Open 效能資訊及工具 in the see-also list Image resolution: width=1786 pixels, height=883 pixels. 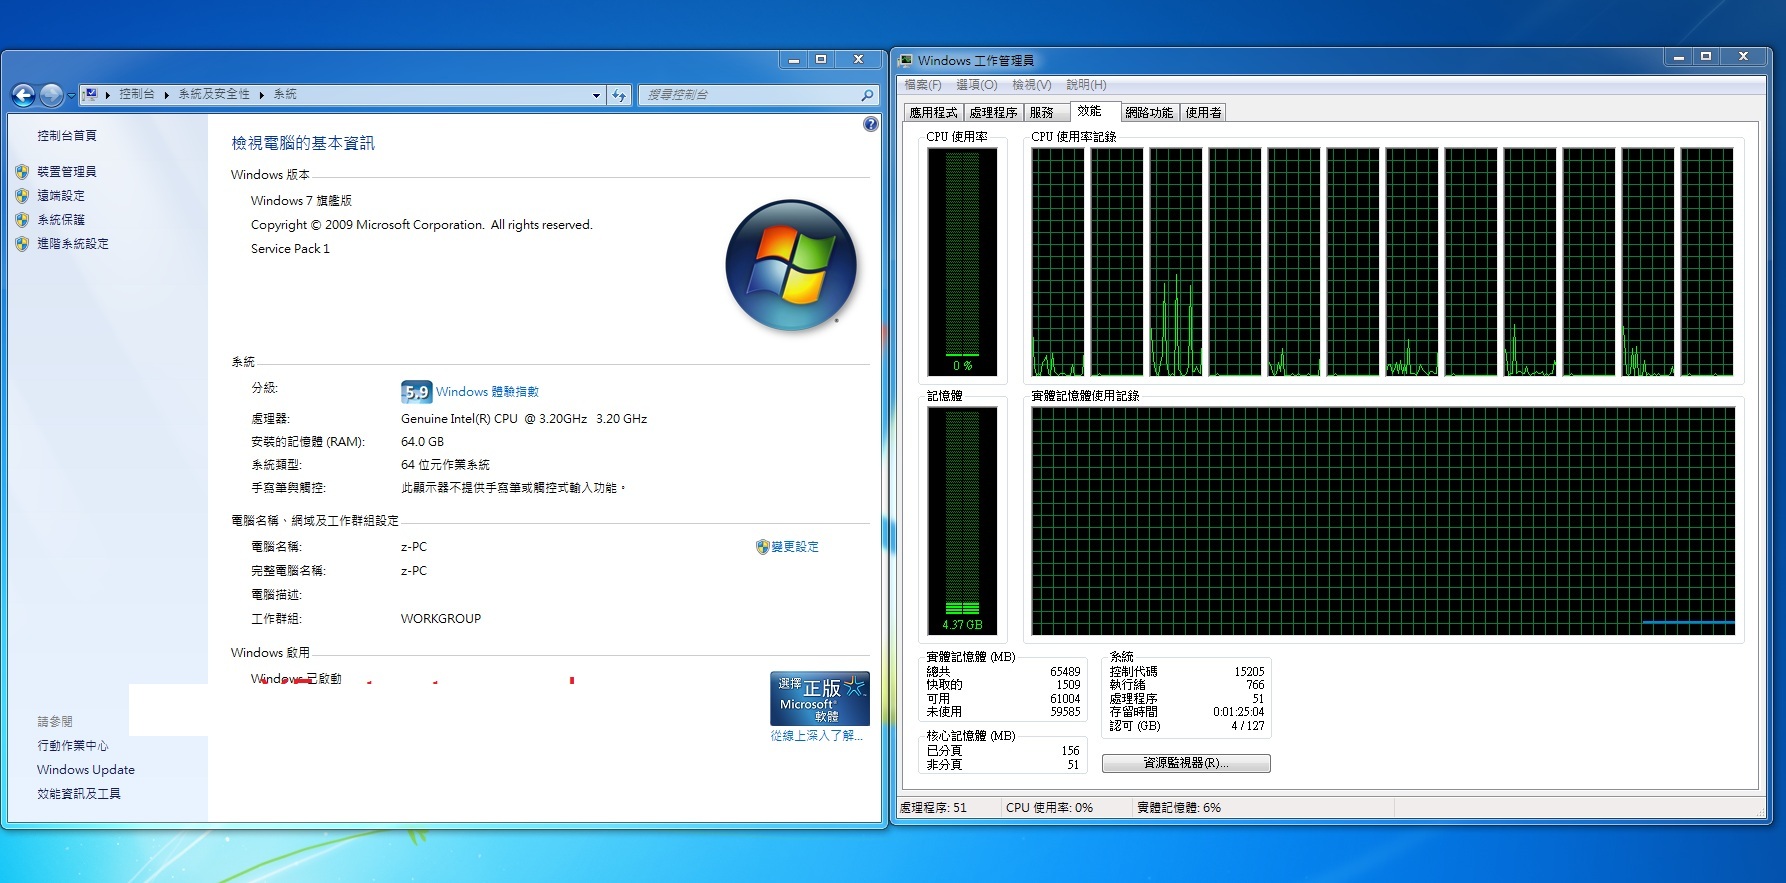(79, 794)
